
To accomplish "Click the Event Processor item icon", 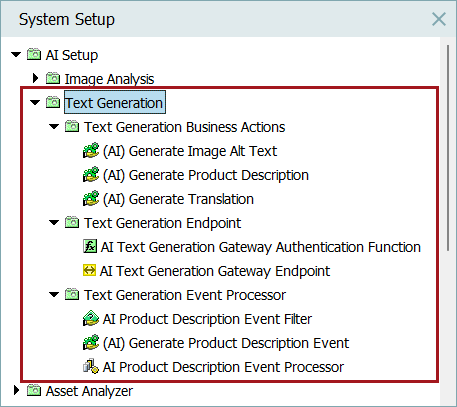I will (x=91, y=367).
